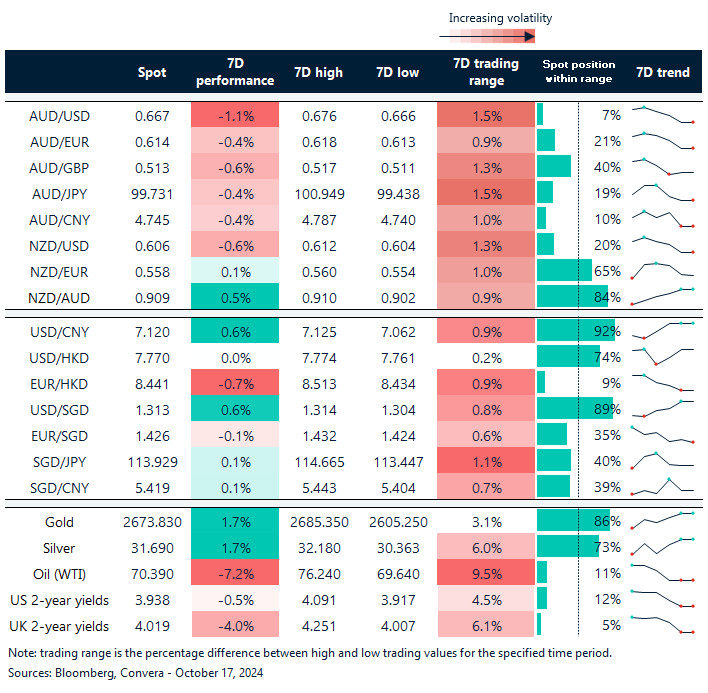Click the EUR/HKD -0.7% performance cell

(x=235, y=382)
